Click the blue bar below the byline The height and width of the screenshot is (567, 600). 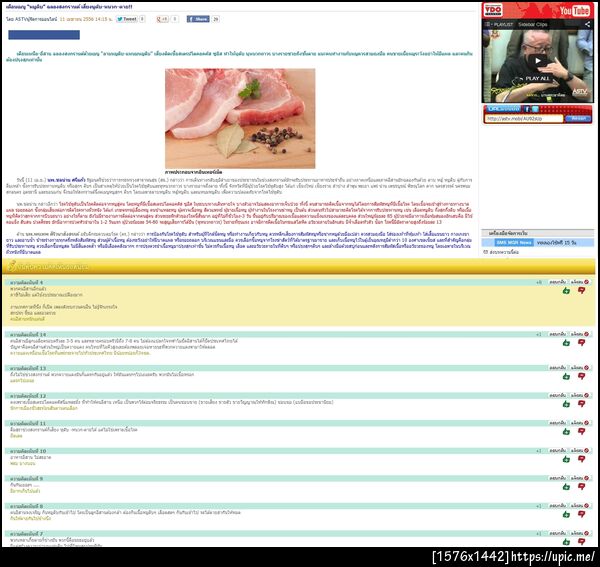44,35
